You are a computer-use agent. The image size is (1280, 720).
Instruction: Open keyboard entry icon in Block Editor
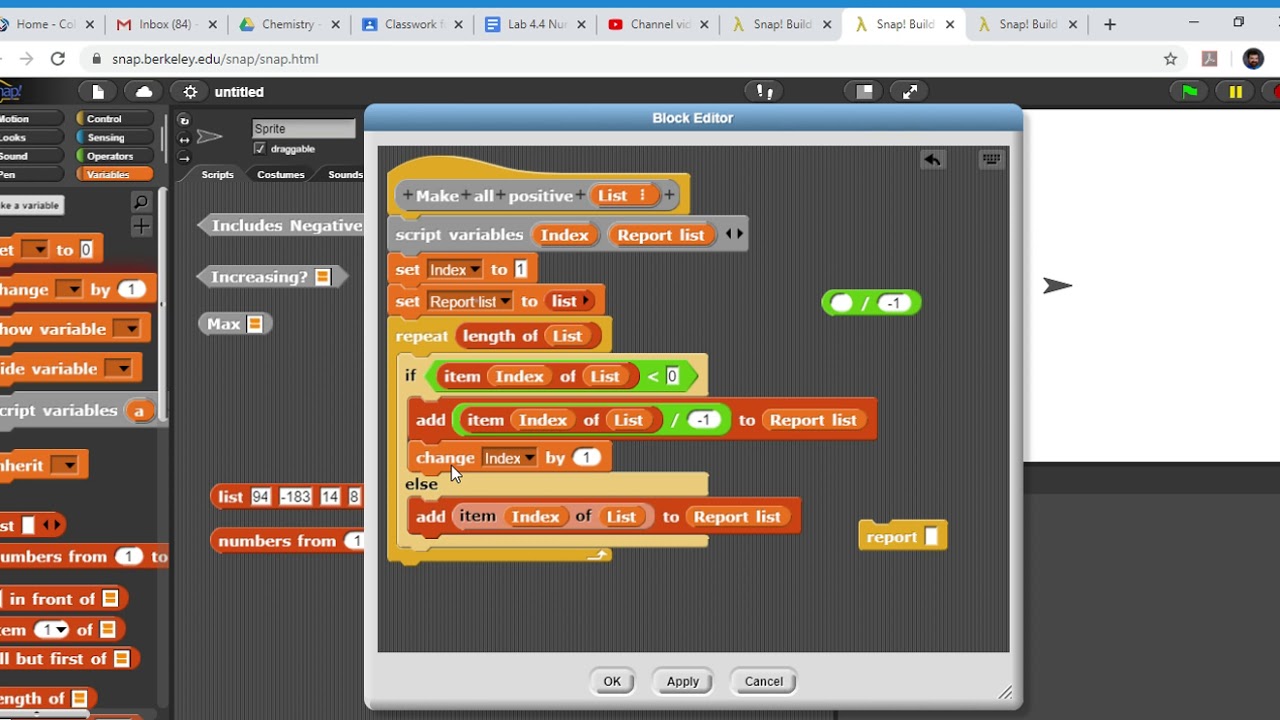click(x=991, y=160)
